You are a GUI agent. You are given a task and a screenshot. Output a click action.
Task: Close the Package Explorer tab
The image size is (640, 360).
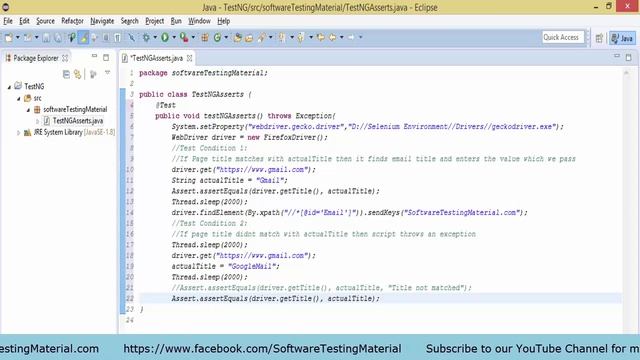click(x=65, y=58)
